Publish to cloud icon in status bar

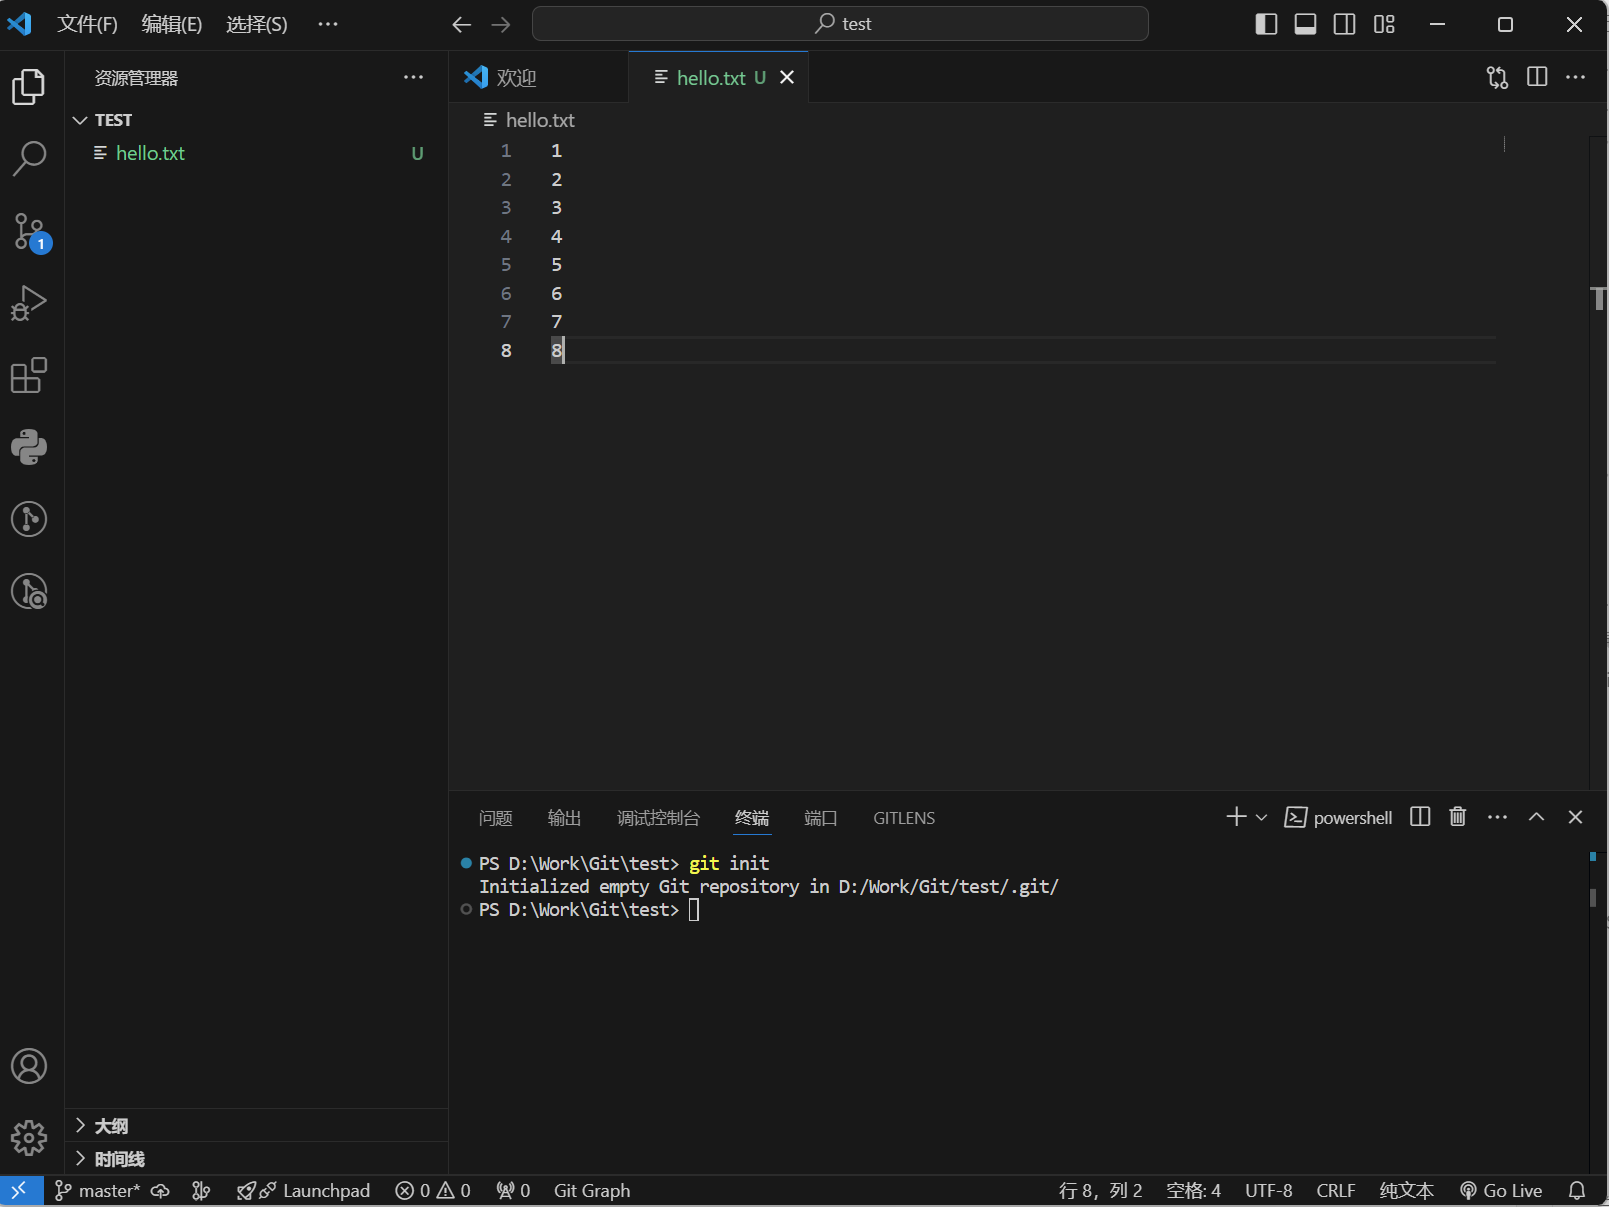(160, 1190)
